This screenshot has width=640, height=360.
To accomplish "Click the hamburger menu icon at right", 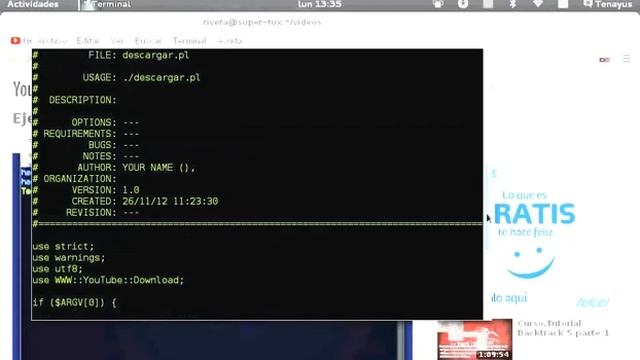I will (x=627, y=59).
